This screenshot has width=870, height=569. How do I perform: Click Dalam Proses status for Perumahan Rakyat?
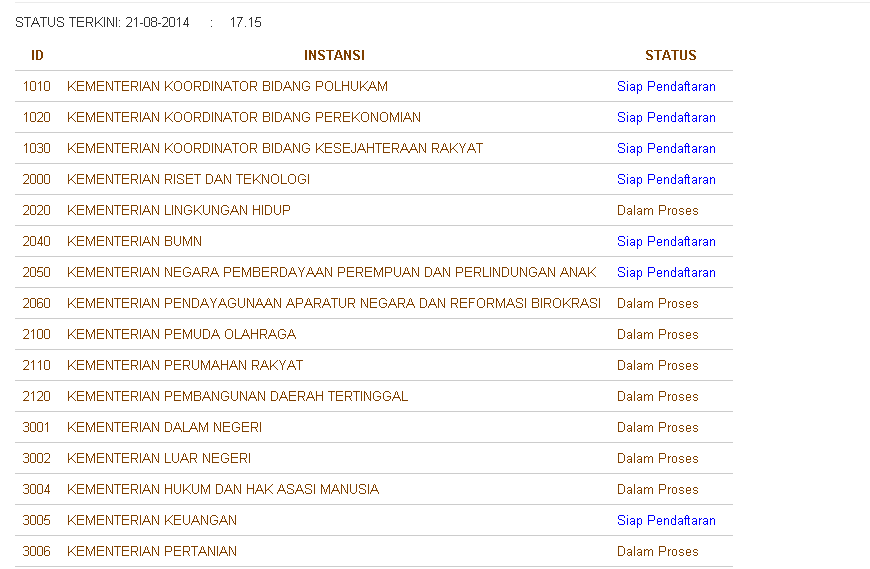(x=657, y=366)
